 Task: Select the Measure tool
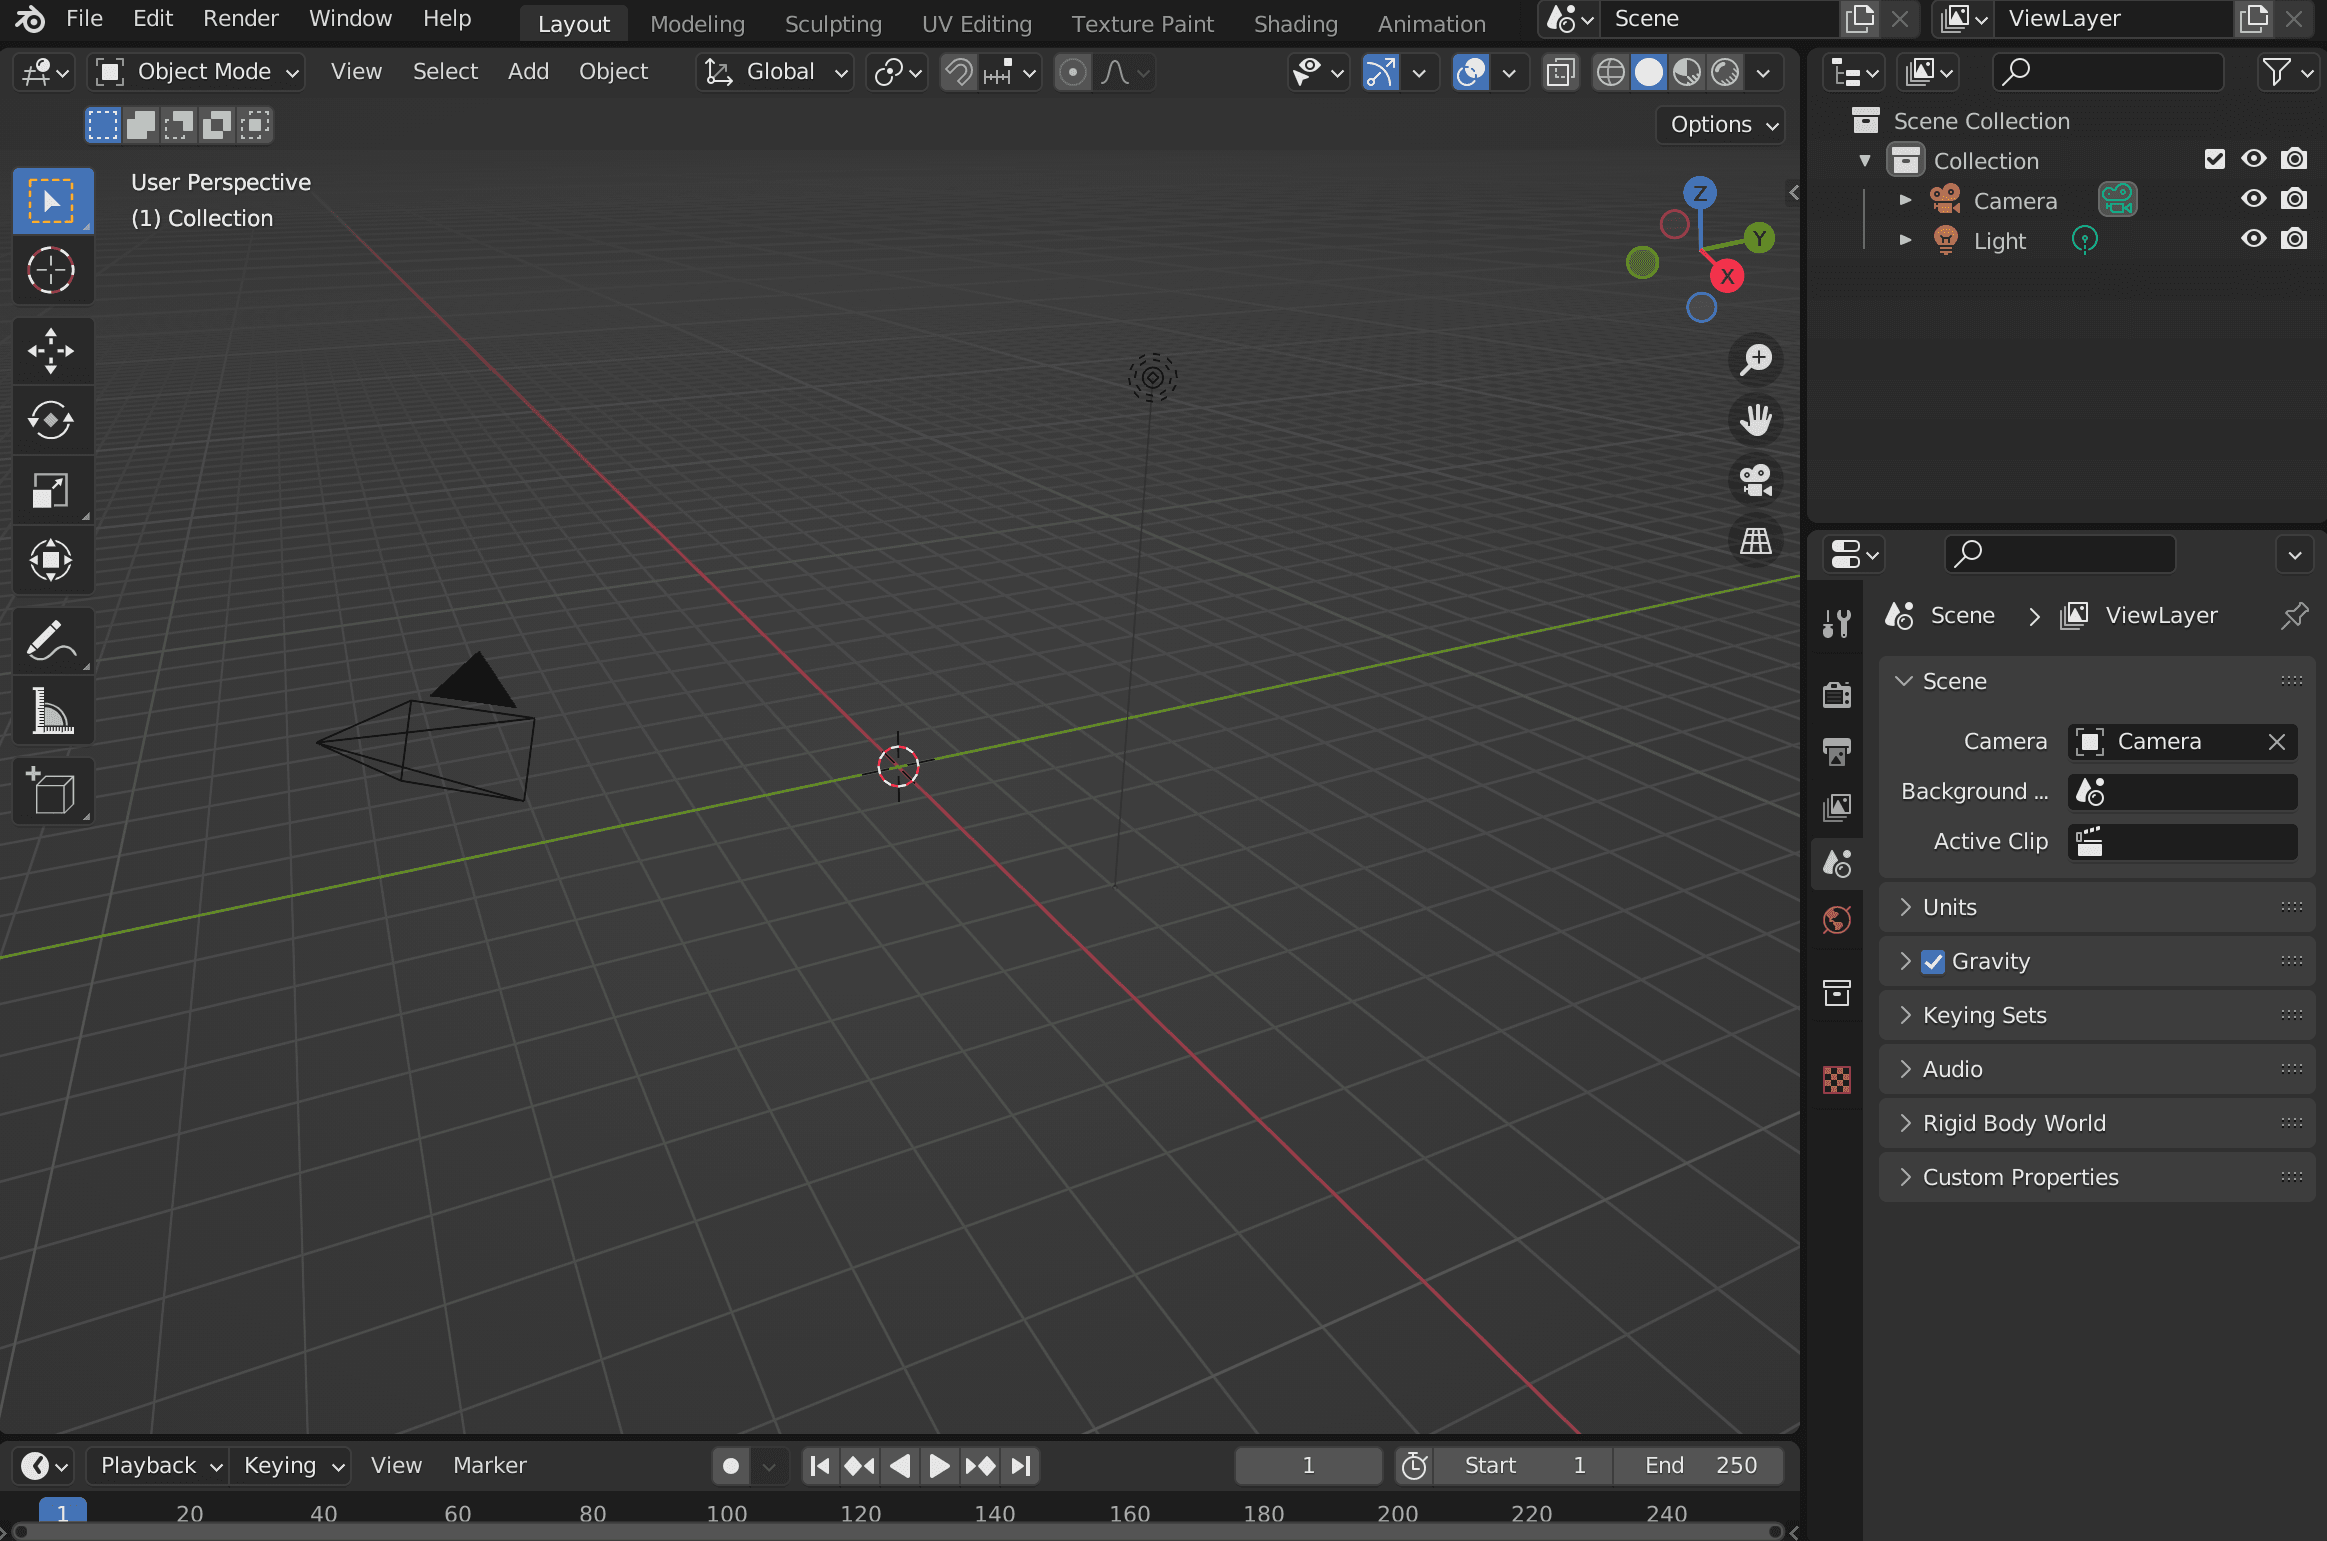[x=52, y=711]
